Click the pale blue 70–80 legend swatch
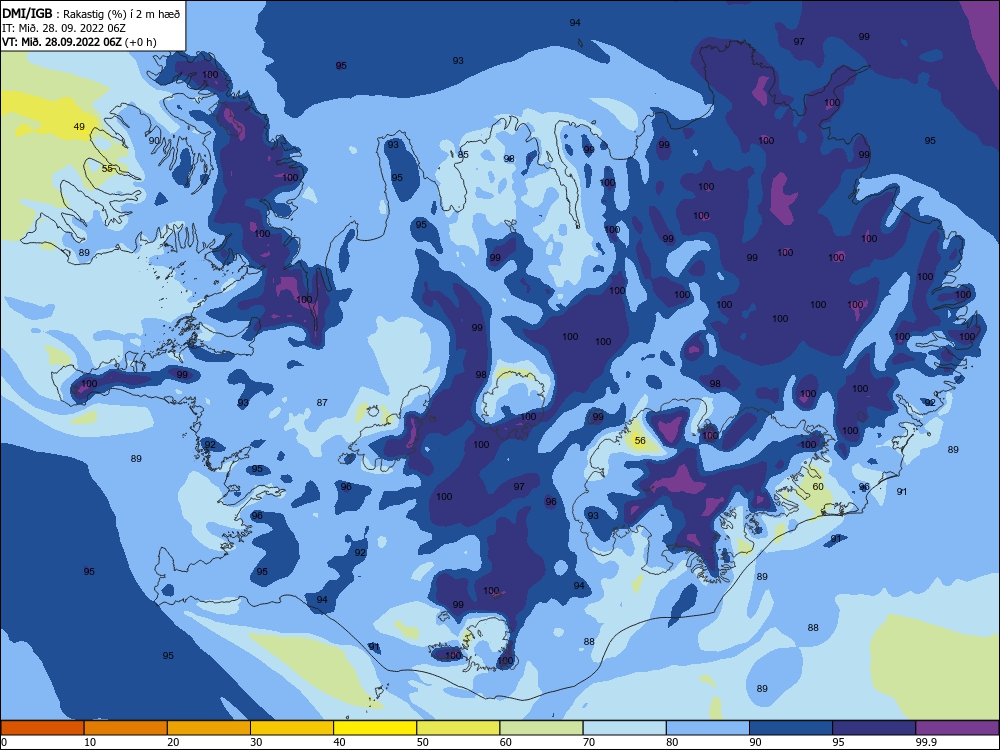The width and height of the screenshot is (1000, 750). [x=624, y=728]
